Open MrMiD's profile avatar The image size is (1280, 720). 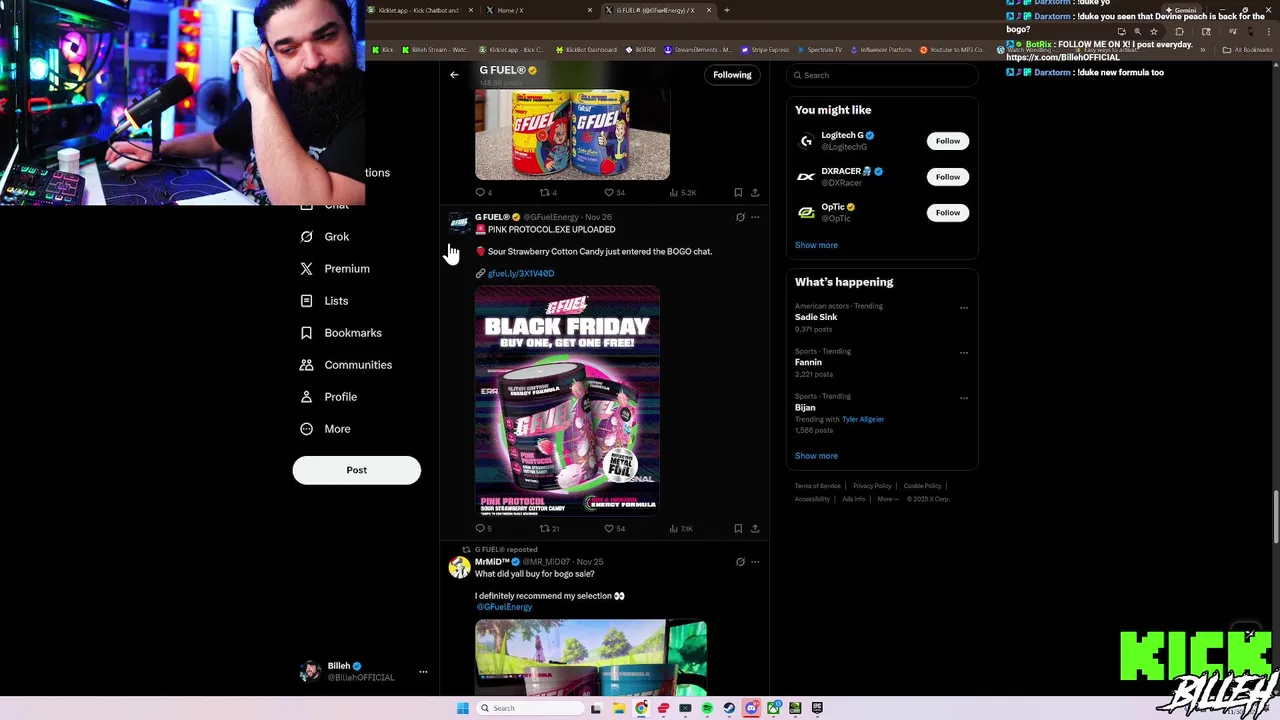click(459, 568)
